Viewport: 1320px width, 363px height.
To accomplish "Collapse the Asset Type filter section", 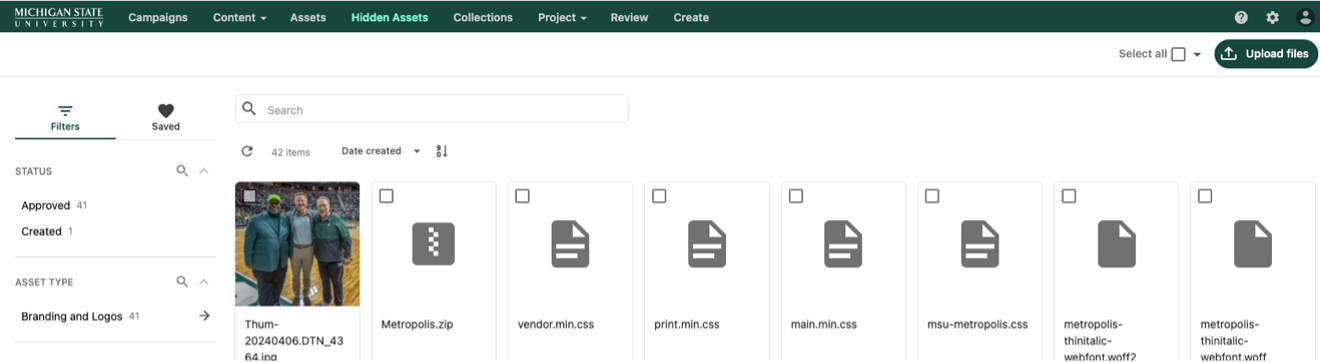I will (204, 282).
